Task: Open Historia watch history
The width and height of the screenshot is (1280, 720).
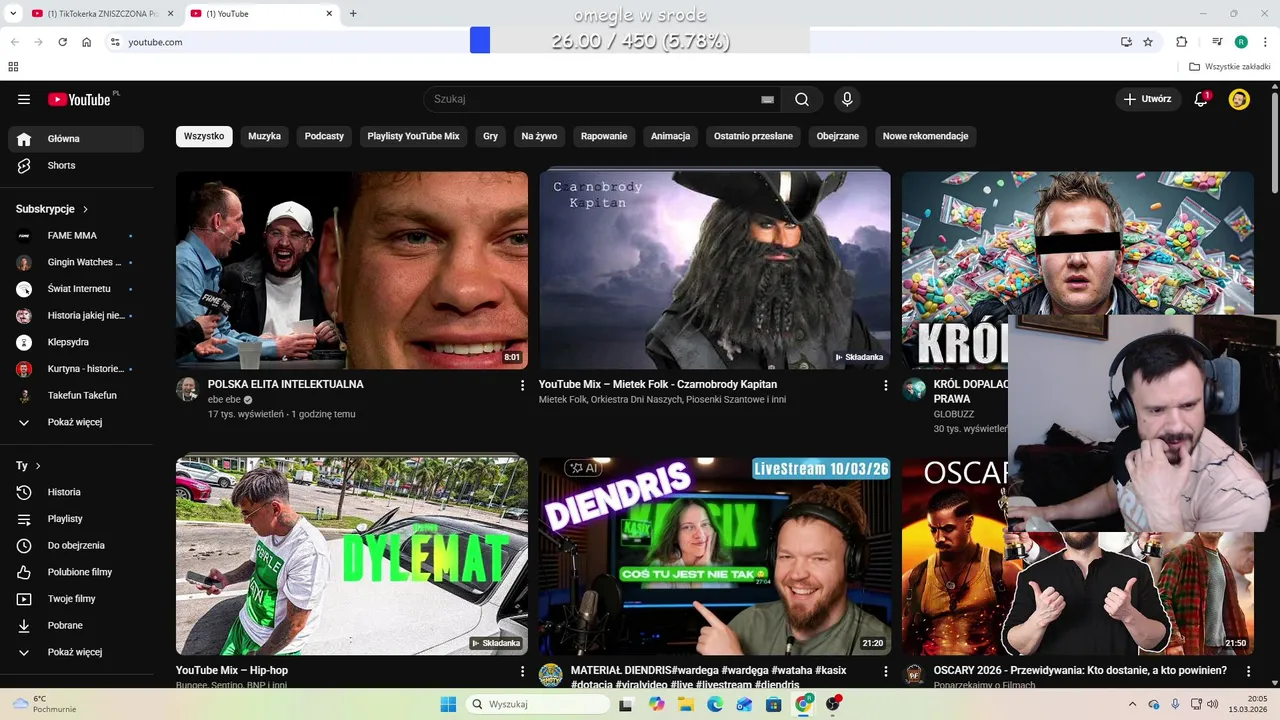Action: [76, 492]
